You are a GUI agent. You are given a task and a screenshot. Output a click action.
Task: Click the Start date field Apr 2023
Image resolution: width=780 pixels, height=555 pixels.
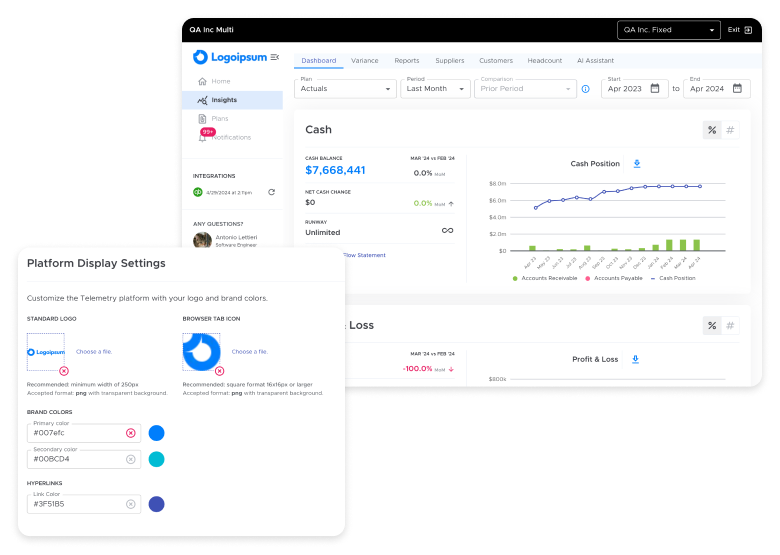[x=634, y=89]
